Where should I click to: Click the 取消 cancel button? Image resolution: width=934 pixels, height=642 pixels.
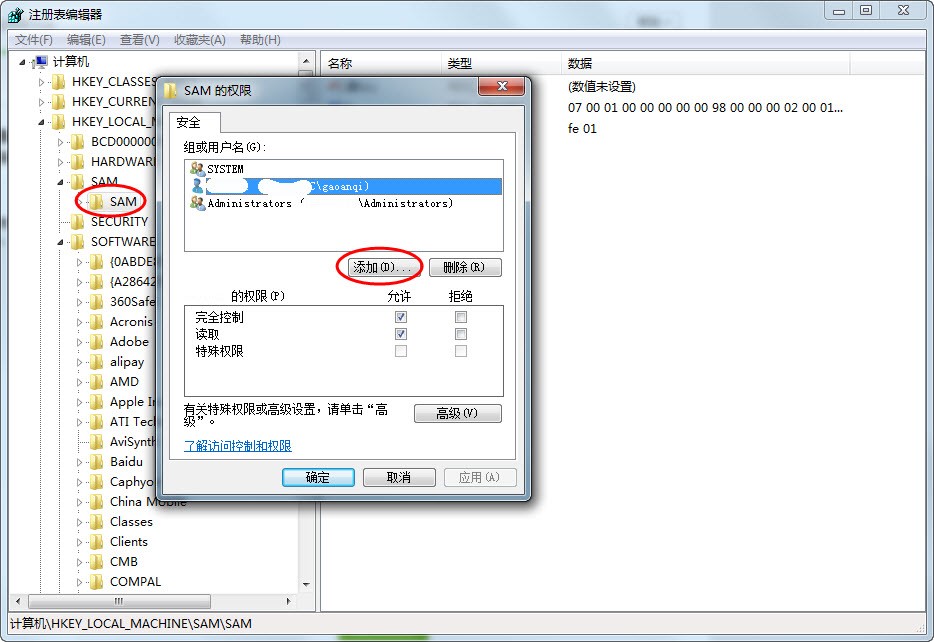[x=399, y=477]
